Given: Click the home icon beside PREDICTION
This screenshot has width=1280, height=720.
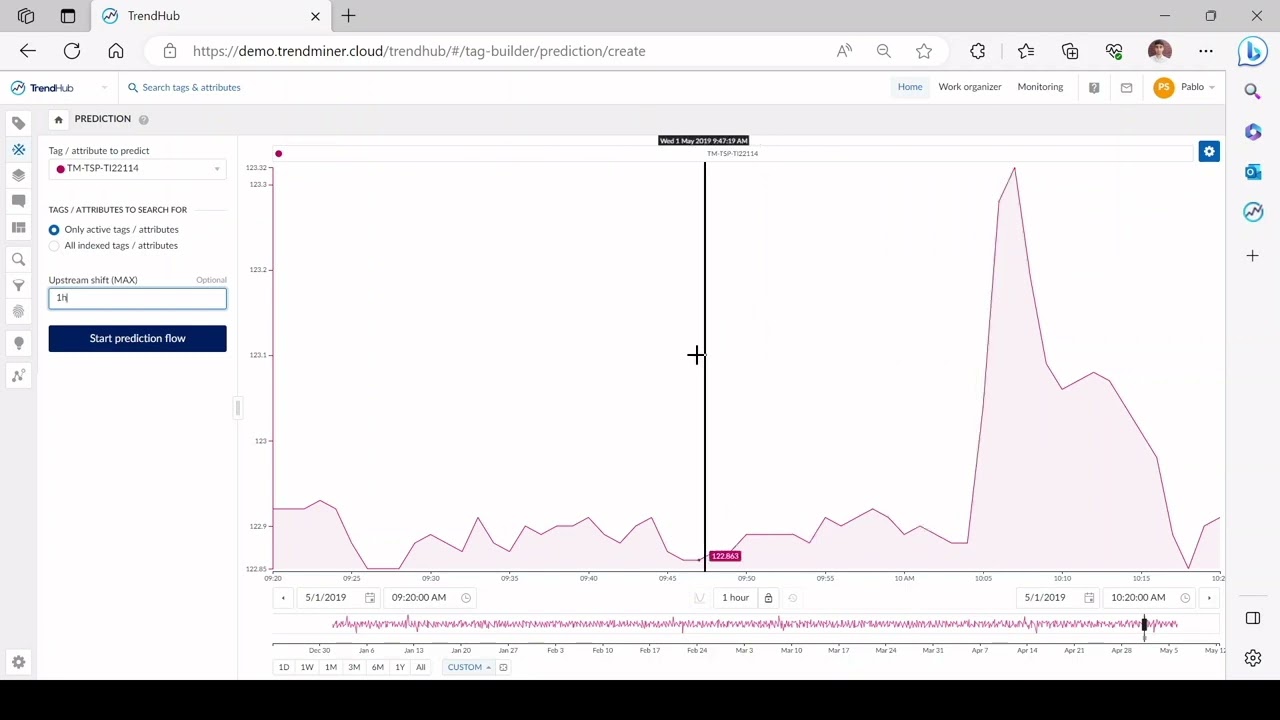Looking at the screenshot, I should 58,119.
